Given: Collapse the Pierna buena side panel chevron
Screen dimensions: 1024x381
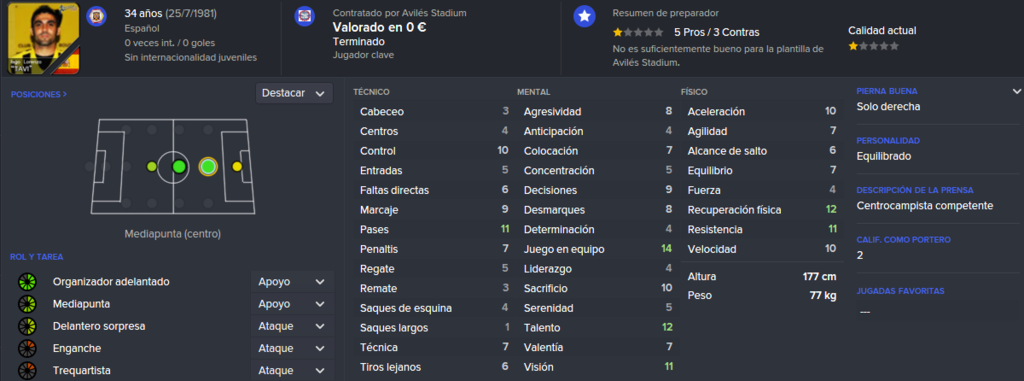Looking at the screenshot, I should (x=1016, y=91).
